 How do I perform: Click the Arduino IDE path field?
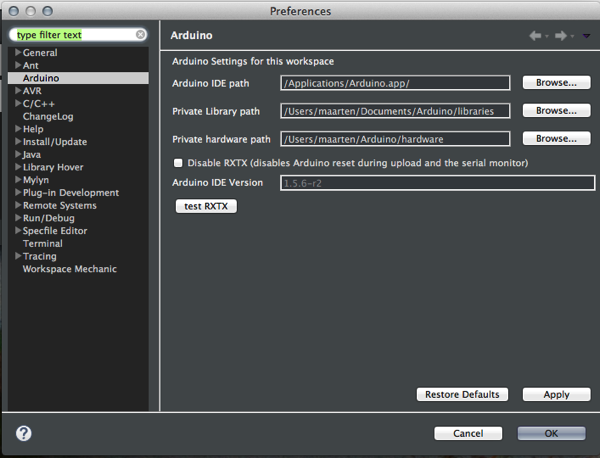395,83
